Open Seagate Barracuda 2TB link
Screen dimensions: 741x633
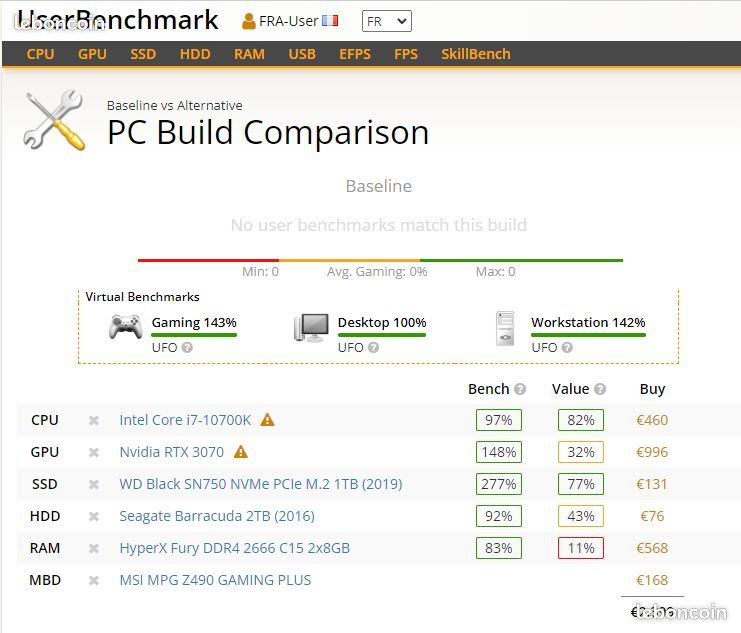pyautogui.click(x=217, y=516)
